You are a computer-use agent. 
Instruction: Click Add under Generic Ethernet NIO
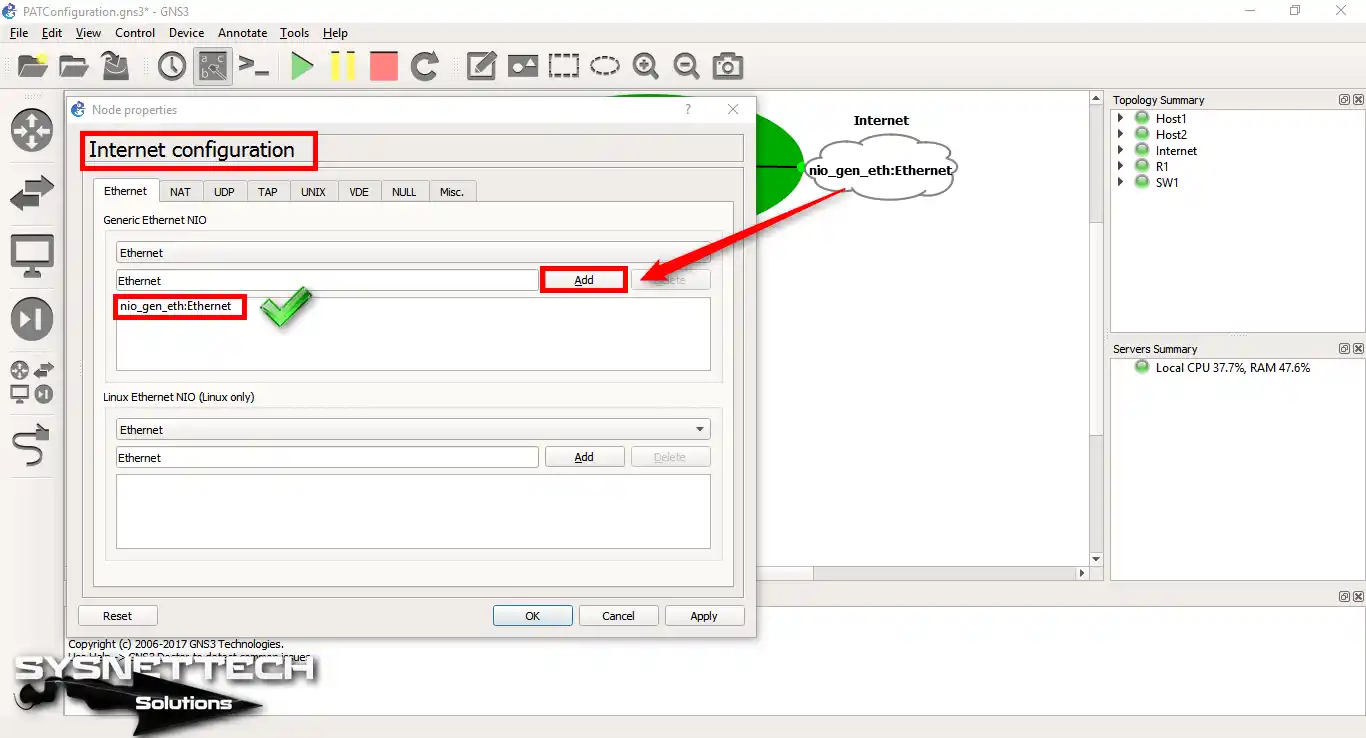point(583,279)
